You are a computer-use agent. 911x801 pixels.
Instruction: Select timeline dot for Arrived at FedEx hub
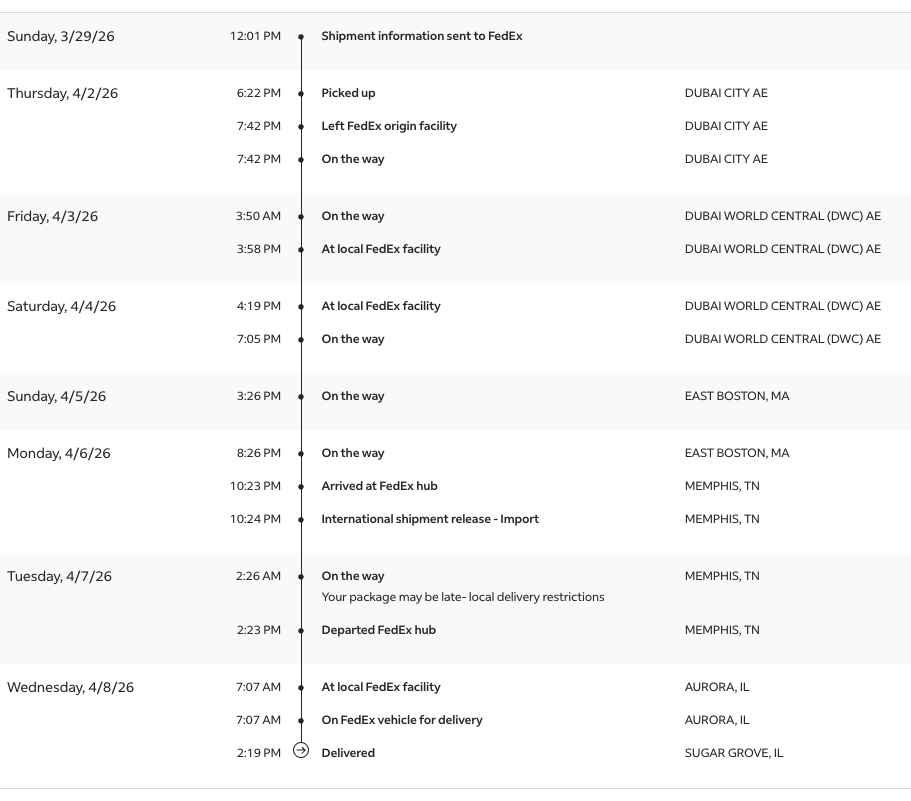(301, 487)
